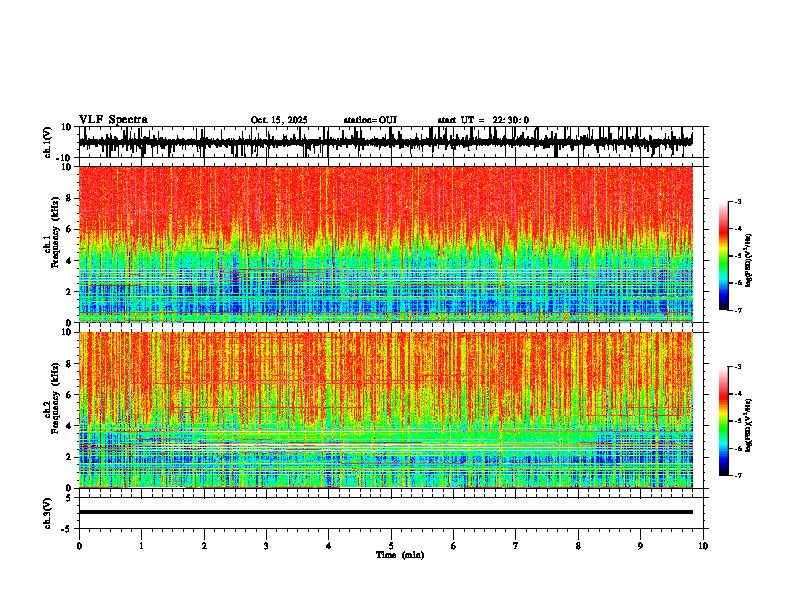The image size is (792, 612).
Task: Click time axis tick label "10"
Action: pos(703,546)
